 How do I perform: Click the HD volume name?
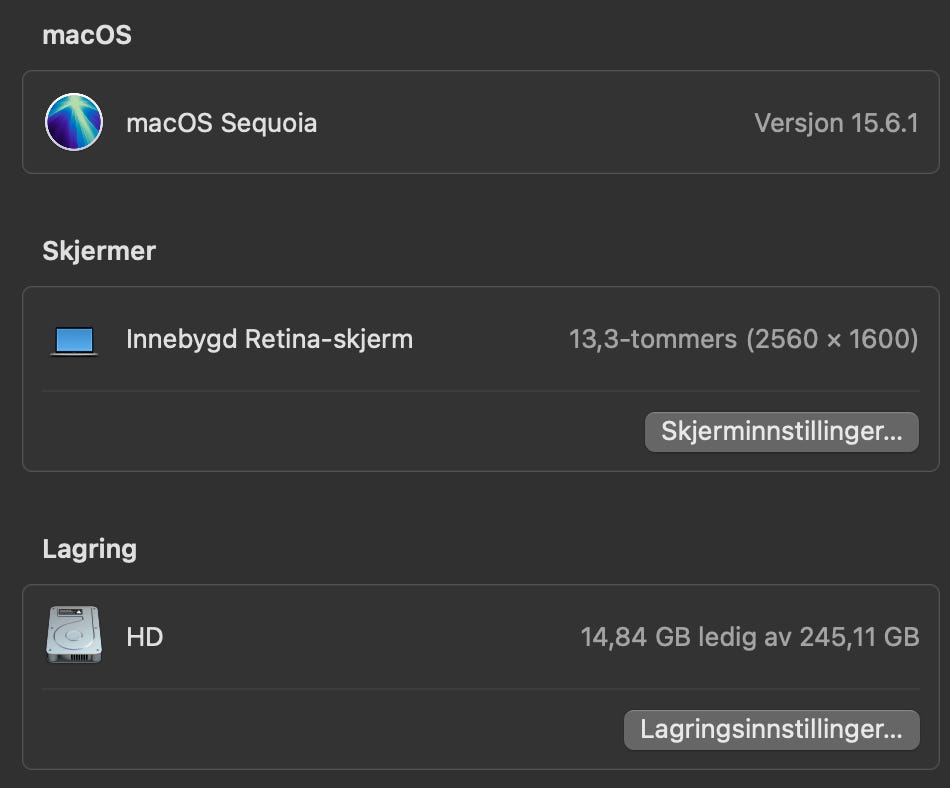pyautogui.click(x=144, y=637)
